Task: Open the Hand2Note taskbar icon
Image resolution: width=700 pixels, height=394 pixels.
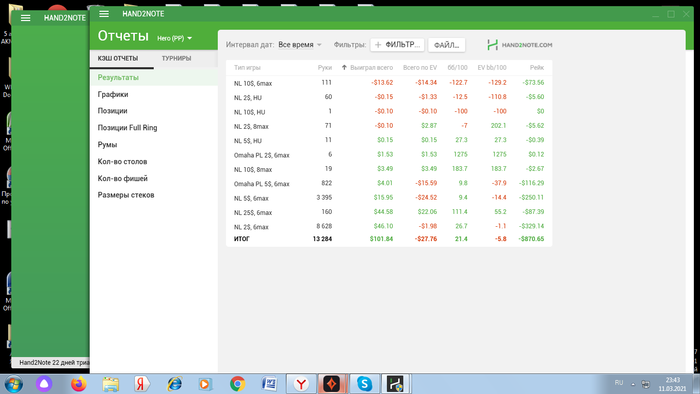Action: (395, 384)
